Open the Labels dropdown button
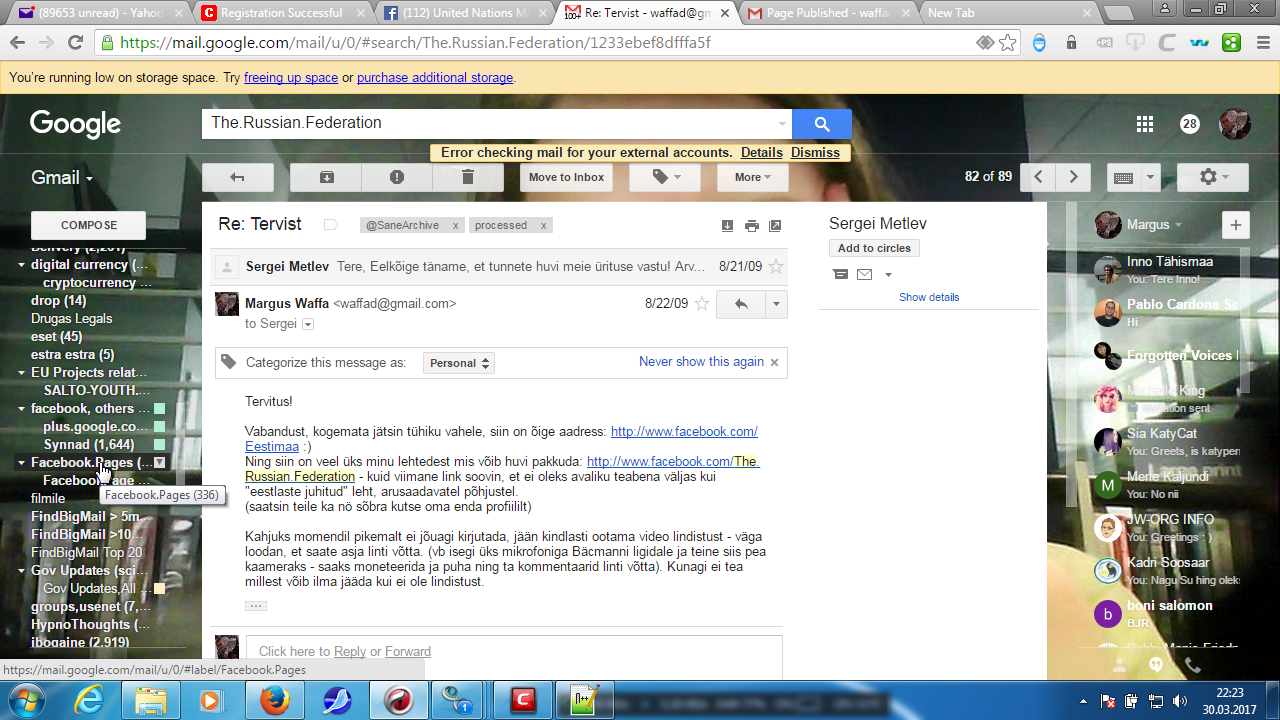 click(664, 177)
